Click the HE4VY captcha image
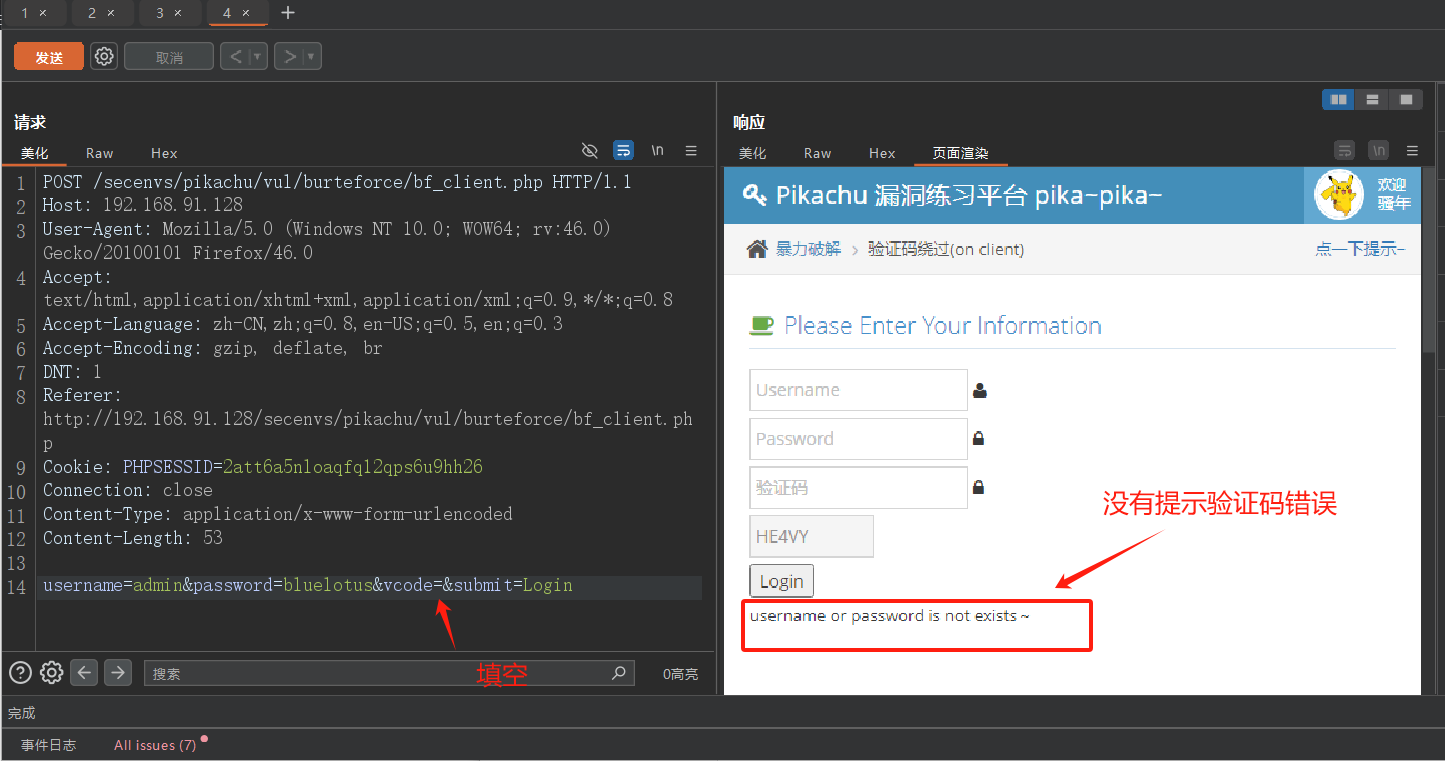The width and height of the screenshot is (1445, 761). point(811,536)
